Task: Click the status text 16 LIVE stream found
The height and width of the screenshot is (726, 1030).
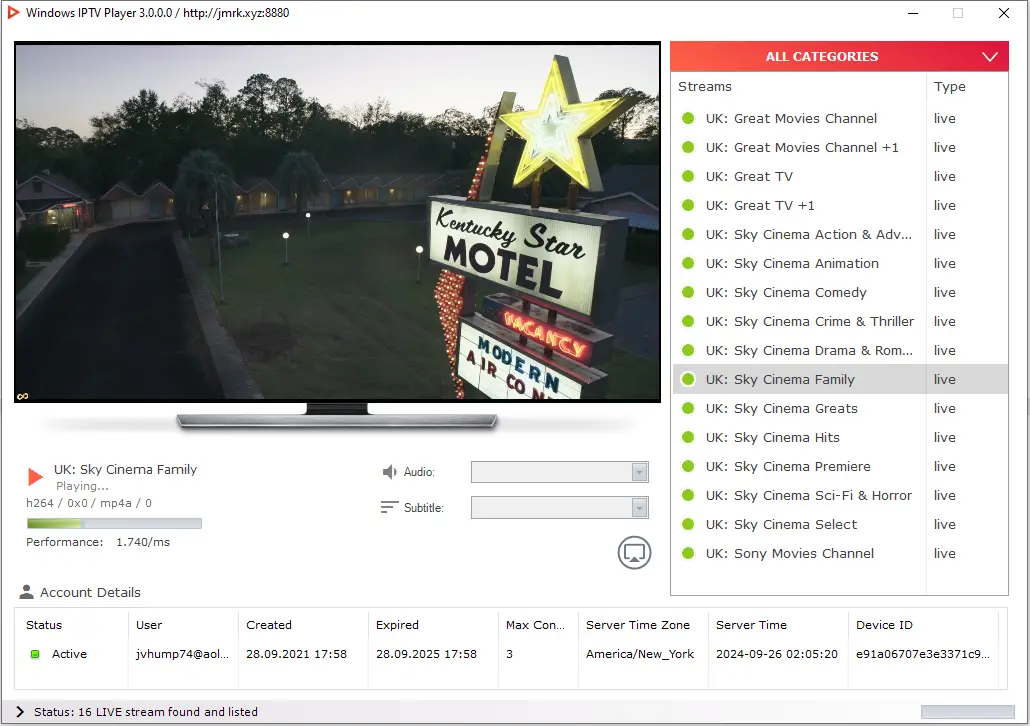Action: 146,712
